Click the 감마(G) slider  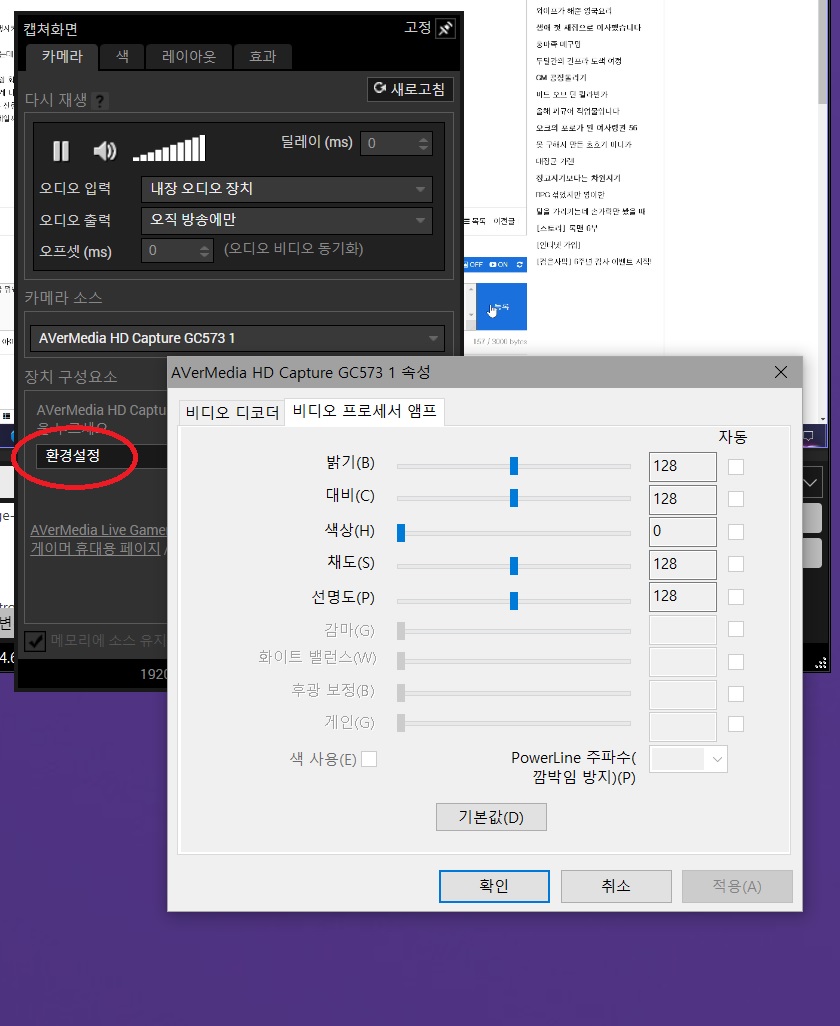(514, 631)
